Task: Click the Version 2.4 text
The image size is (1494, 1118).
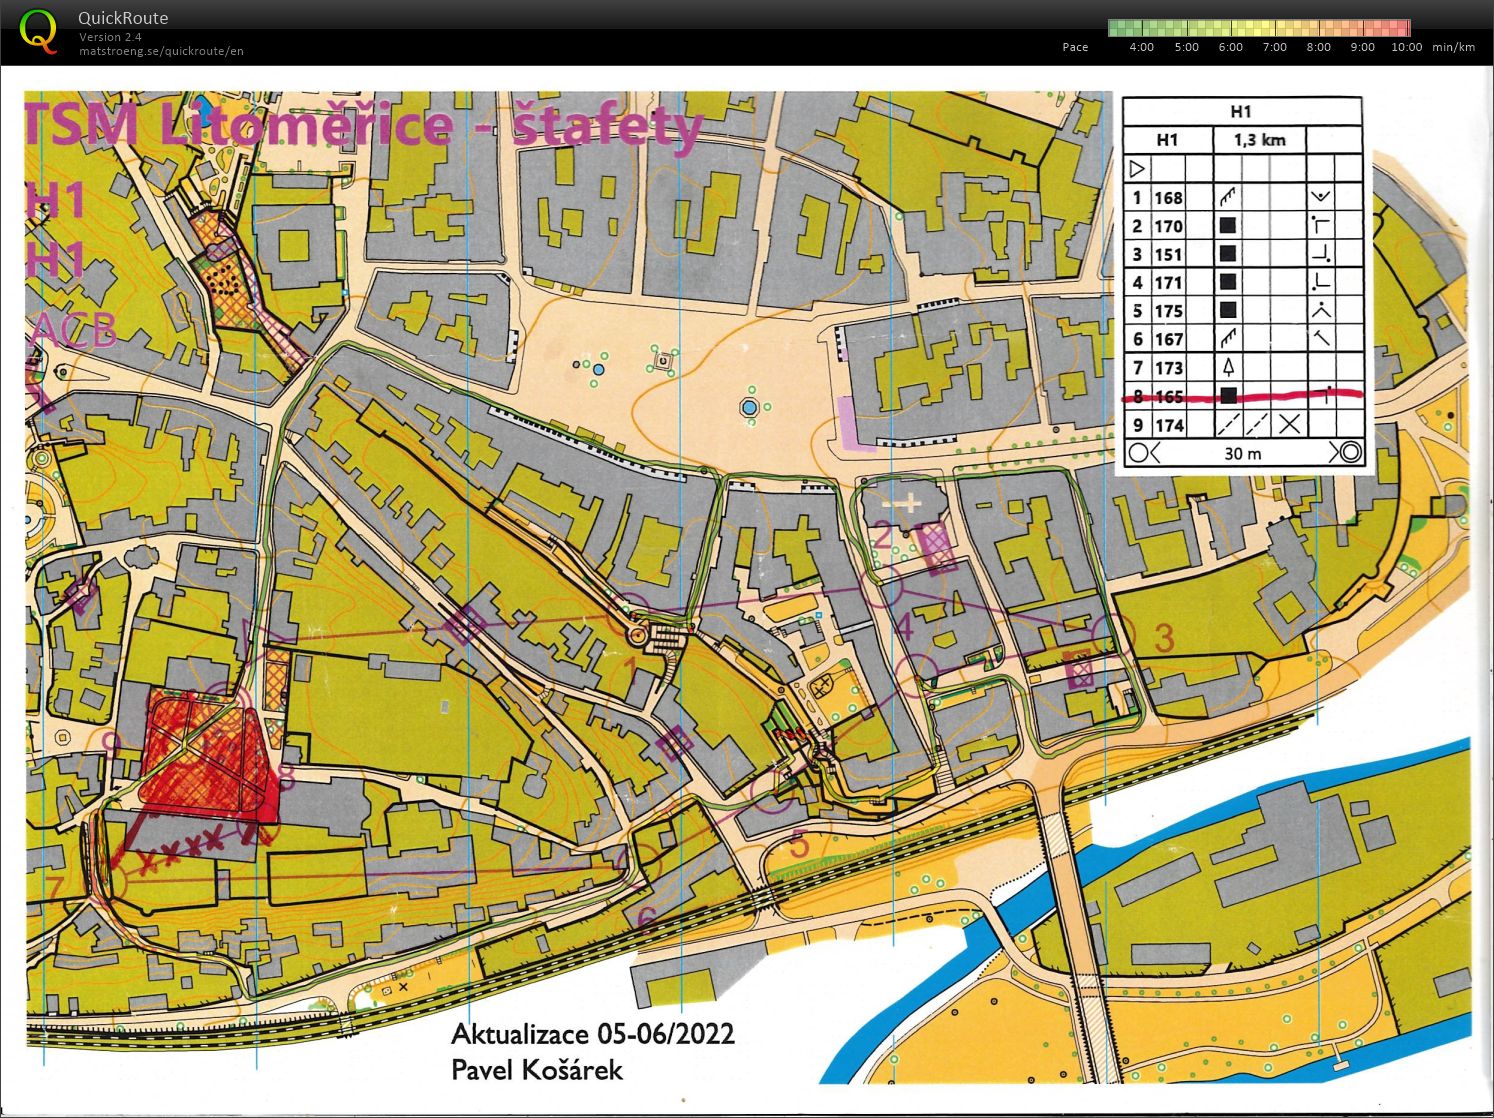Action: click(x=110, y=37)
